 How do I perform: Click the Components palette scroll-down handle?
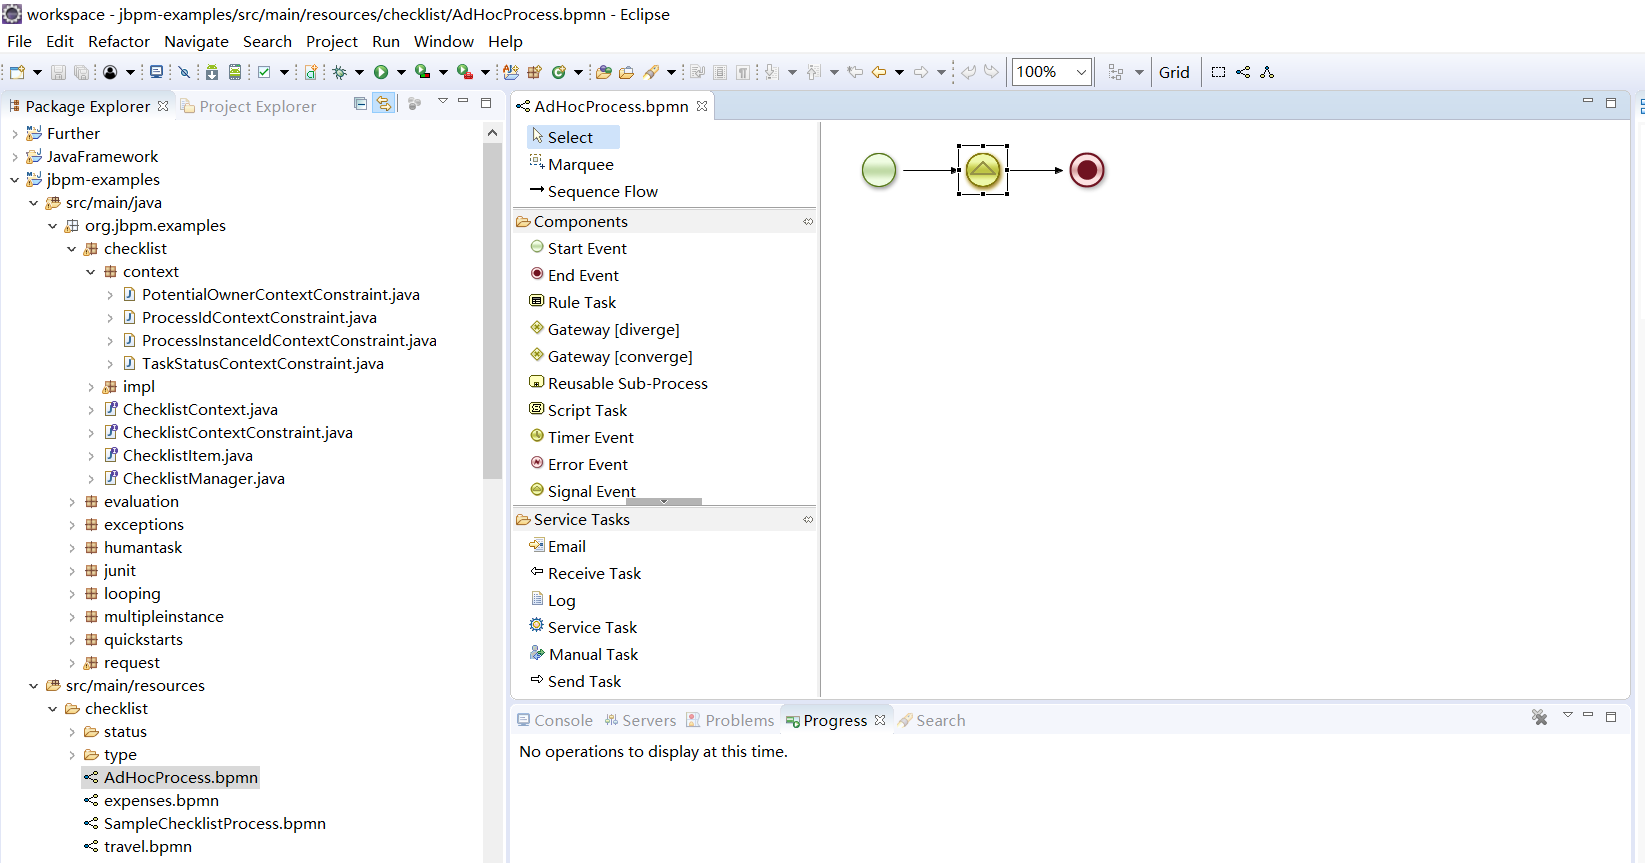tap(664, 501)
